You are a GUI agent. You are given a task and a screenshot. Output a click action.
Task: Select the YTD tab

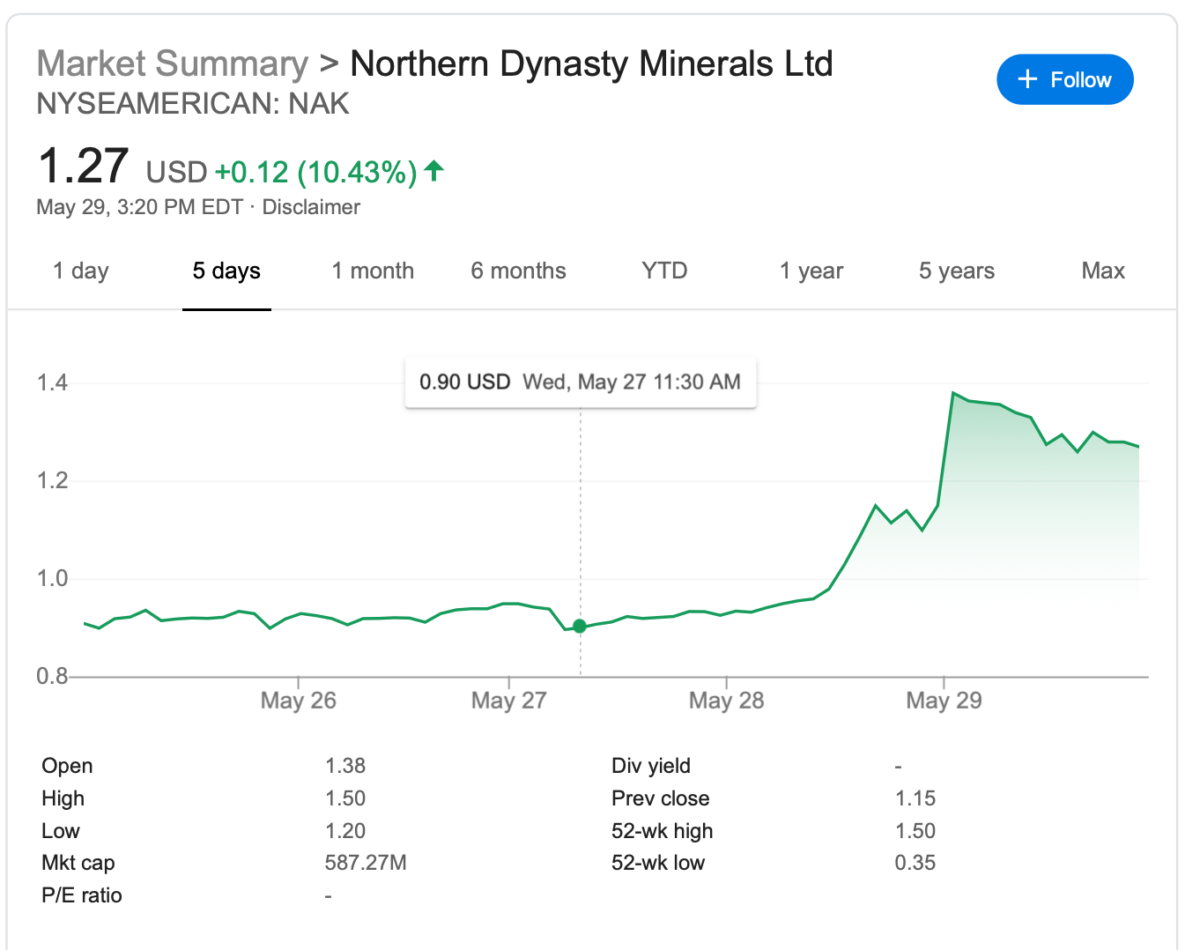(x=665, y=271)
